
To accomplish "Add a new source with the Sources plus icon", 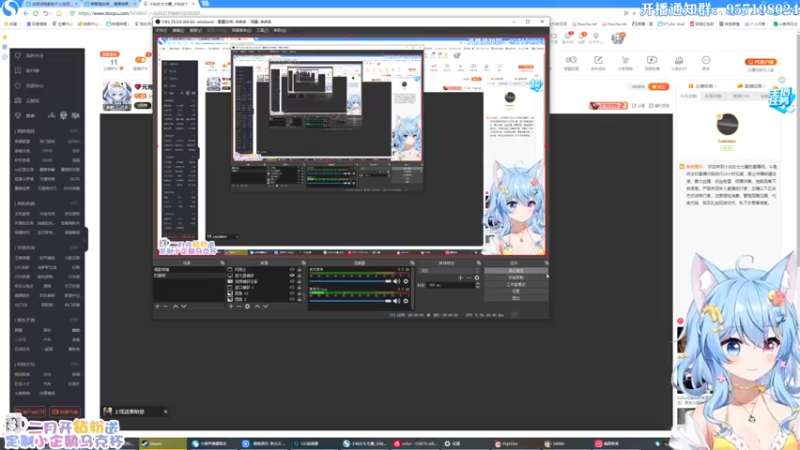I will click(x=231, y=306).
